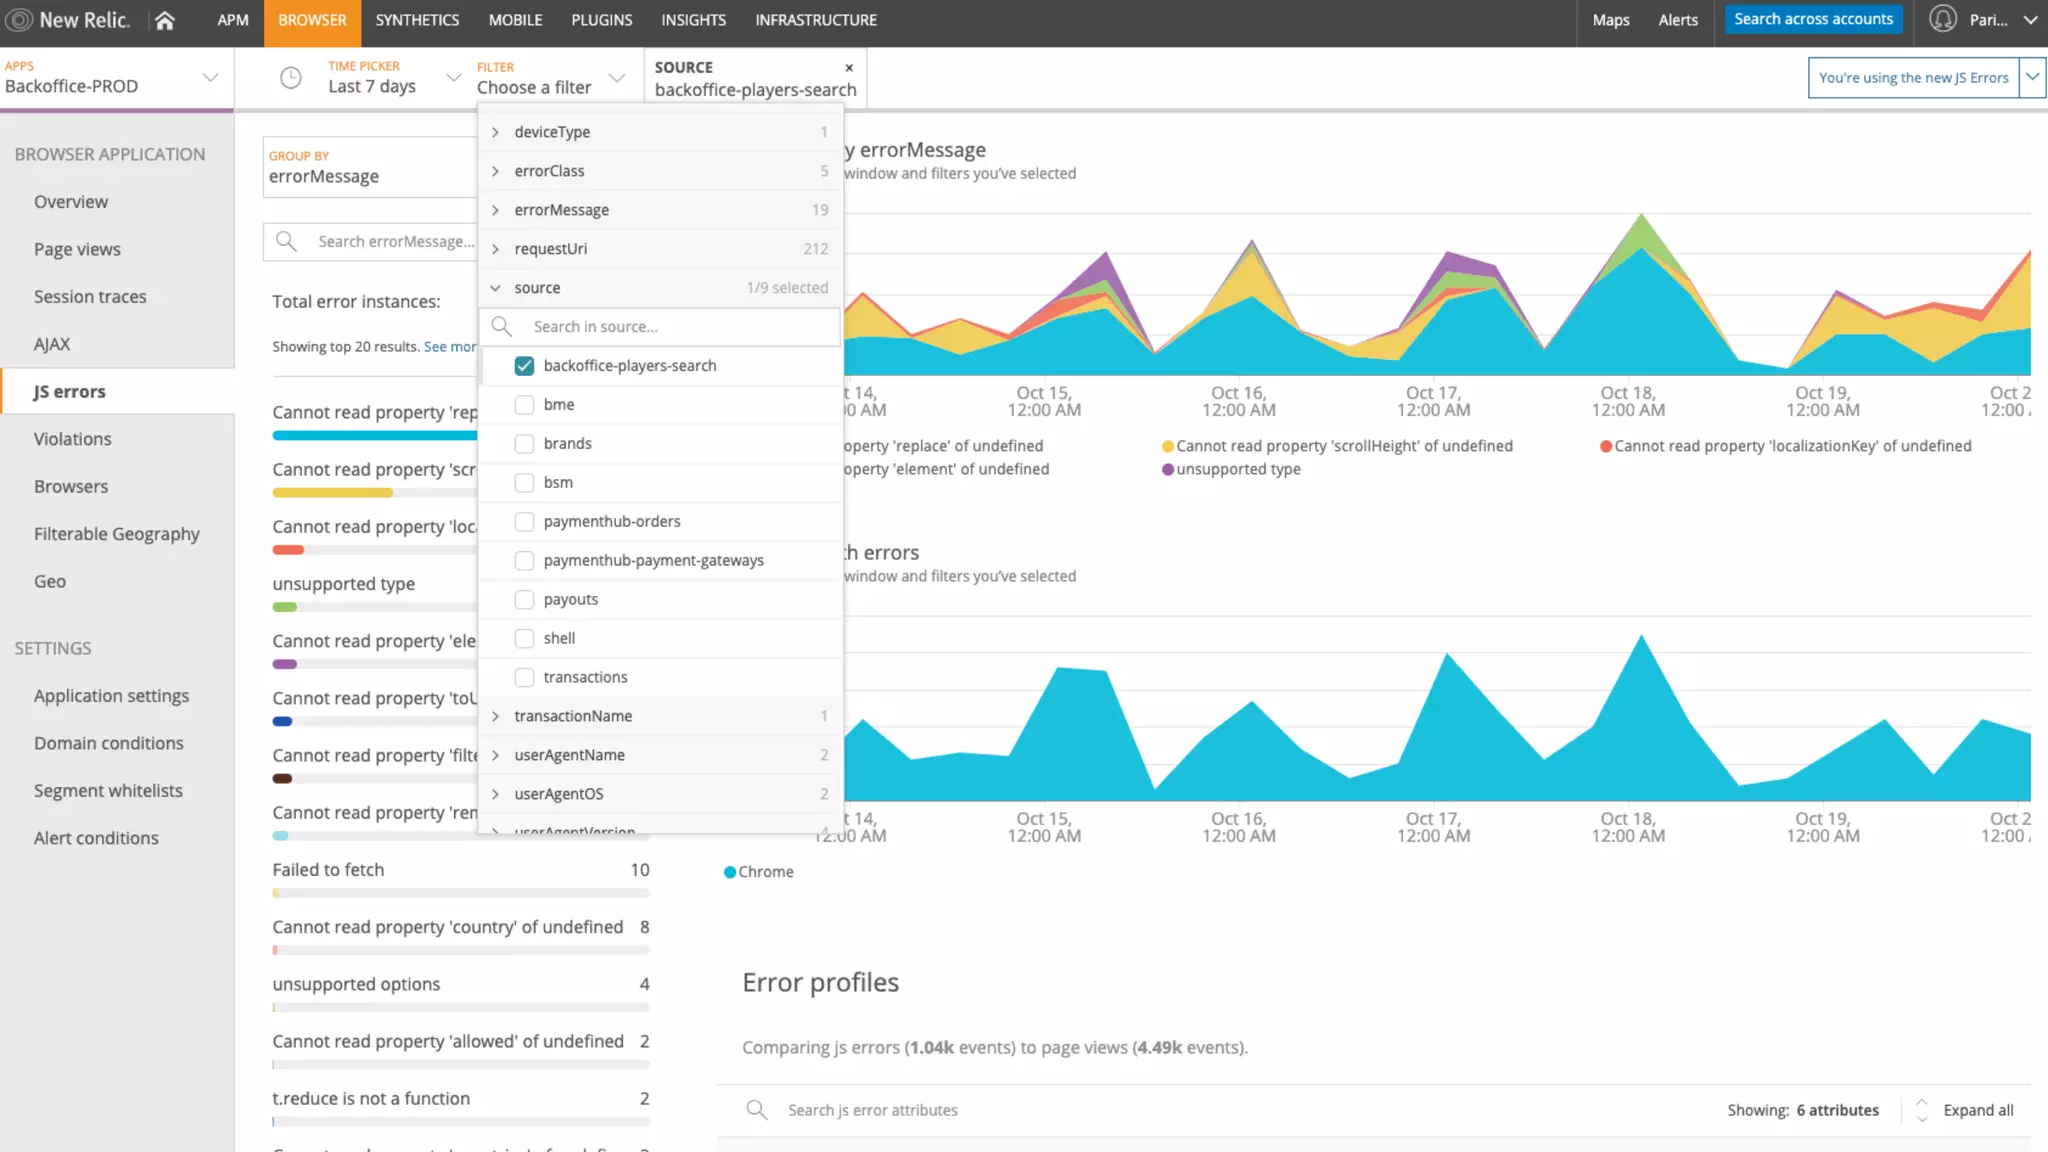
Task: Enable the transactions source checkbox
Action: click(x=524, y=678)
